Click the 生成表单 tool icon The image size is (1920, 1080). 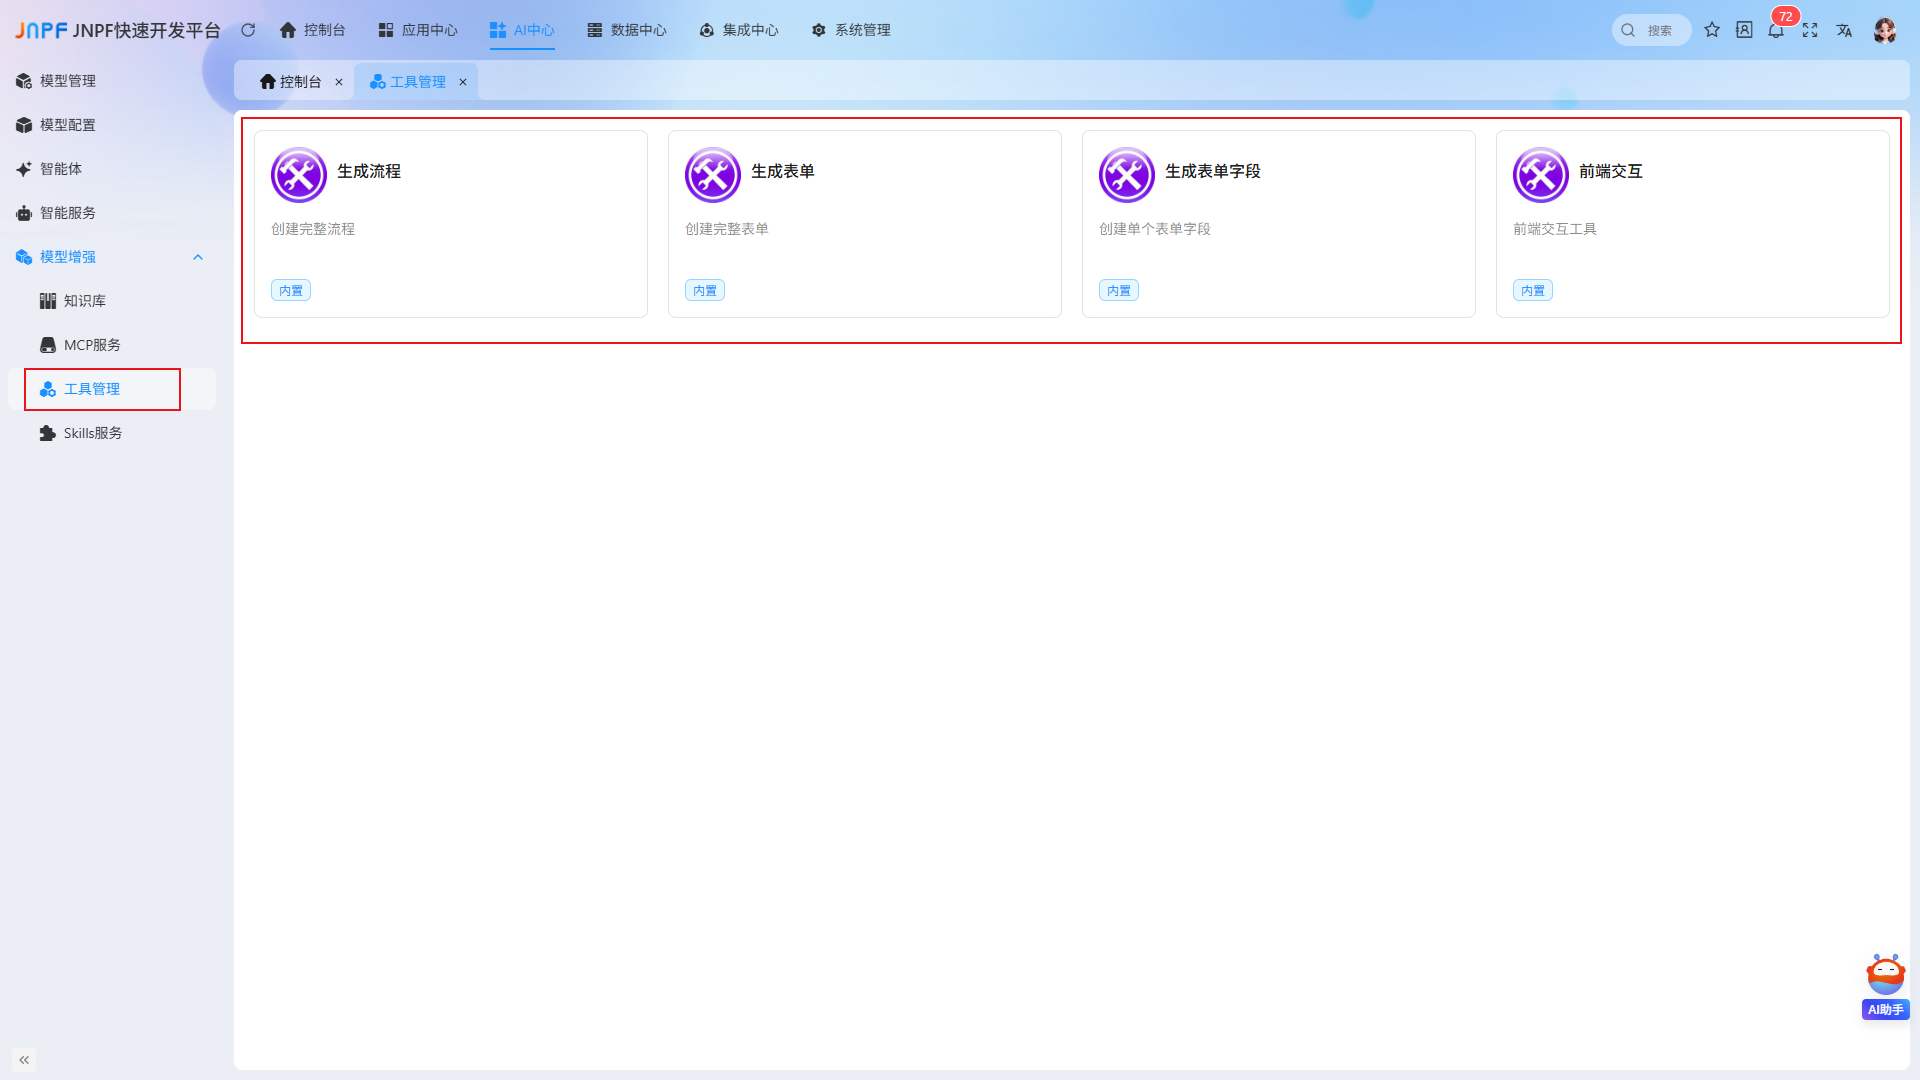click(x=713, y=175)
